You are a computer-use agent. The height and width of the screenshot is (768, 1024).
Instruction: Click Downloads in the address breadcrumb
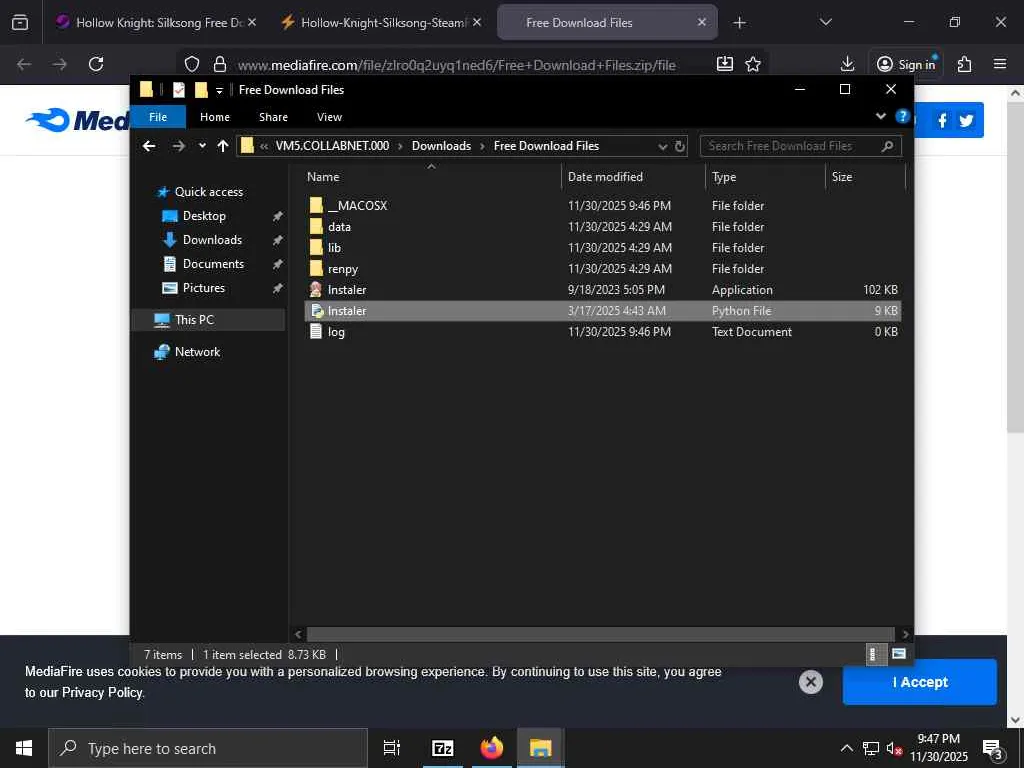(x=441, y=146)
